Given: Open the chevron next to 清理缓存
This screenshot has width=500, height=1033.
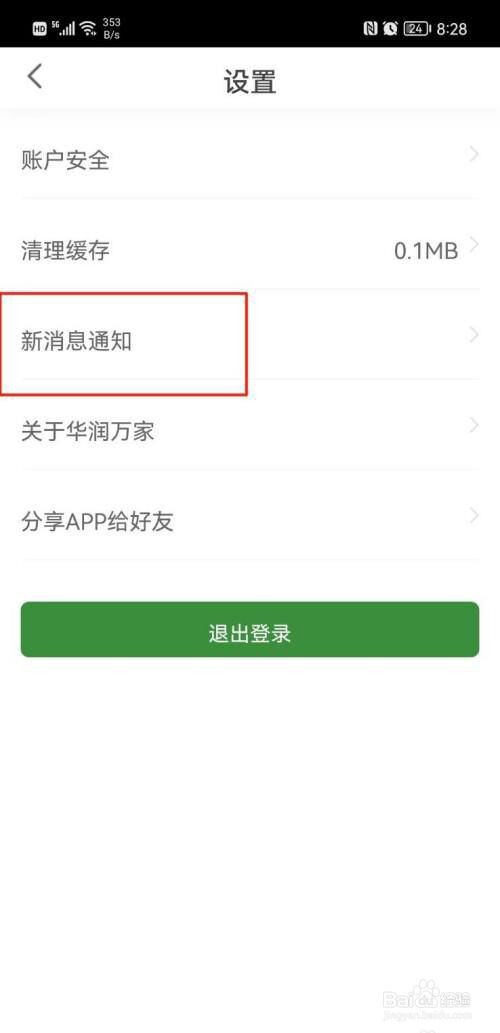Looking at the screenshot, I should tap(474, 246).
